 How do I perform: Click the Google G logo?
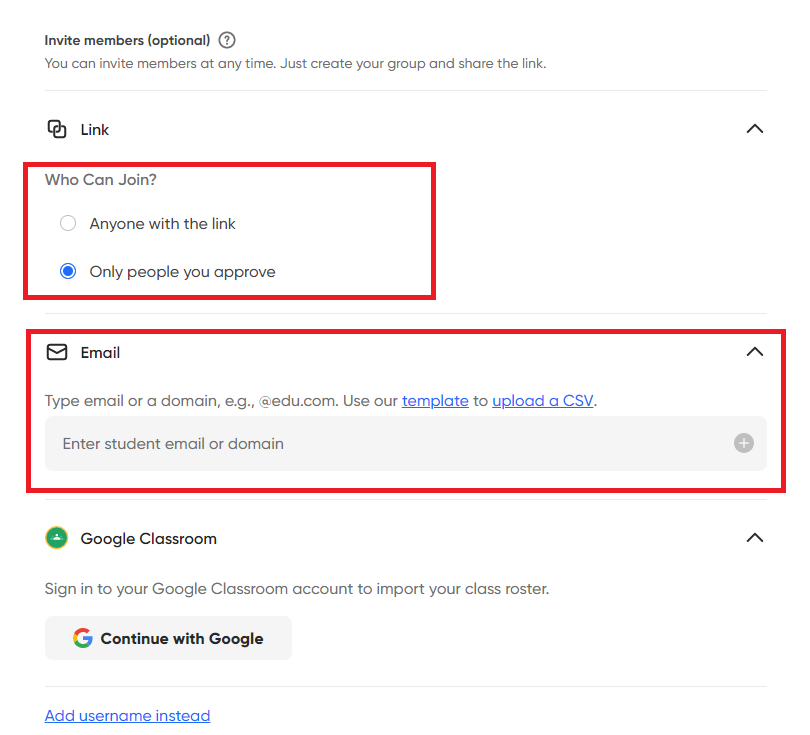[83, 638]
